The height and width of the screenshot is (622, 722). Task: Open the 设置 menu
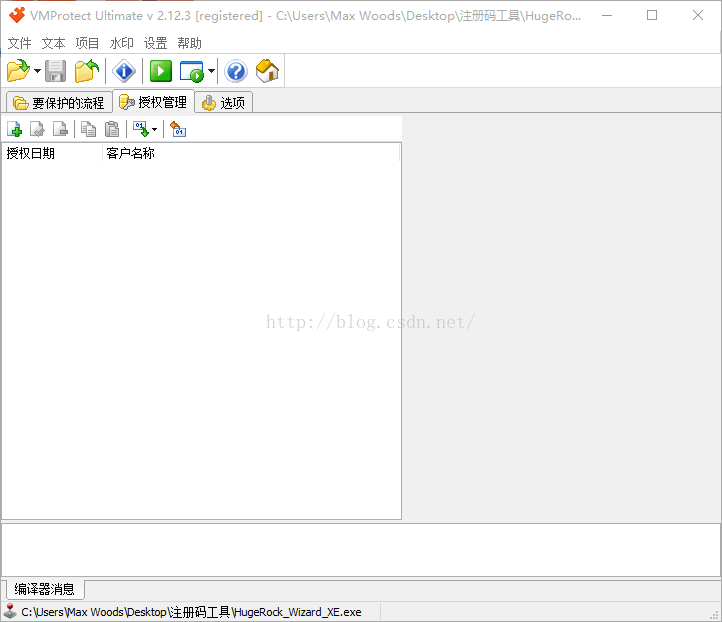tap(156, 43)
